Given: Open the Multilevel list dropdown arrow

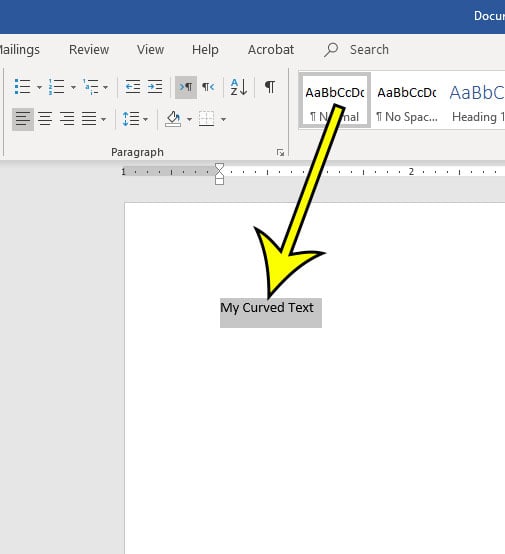Looking at the screenshot, I should [105, 87].
